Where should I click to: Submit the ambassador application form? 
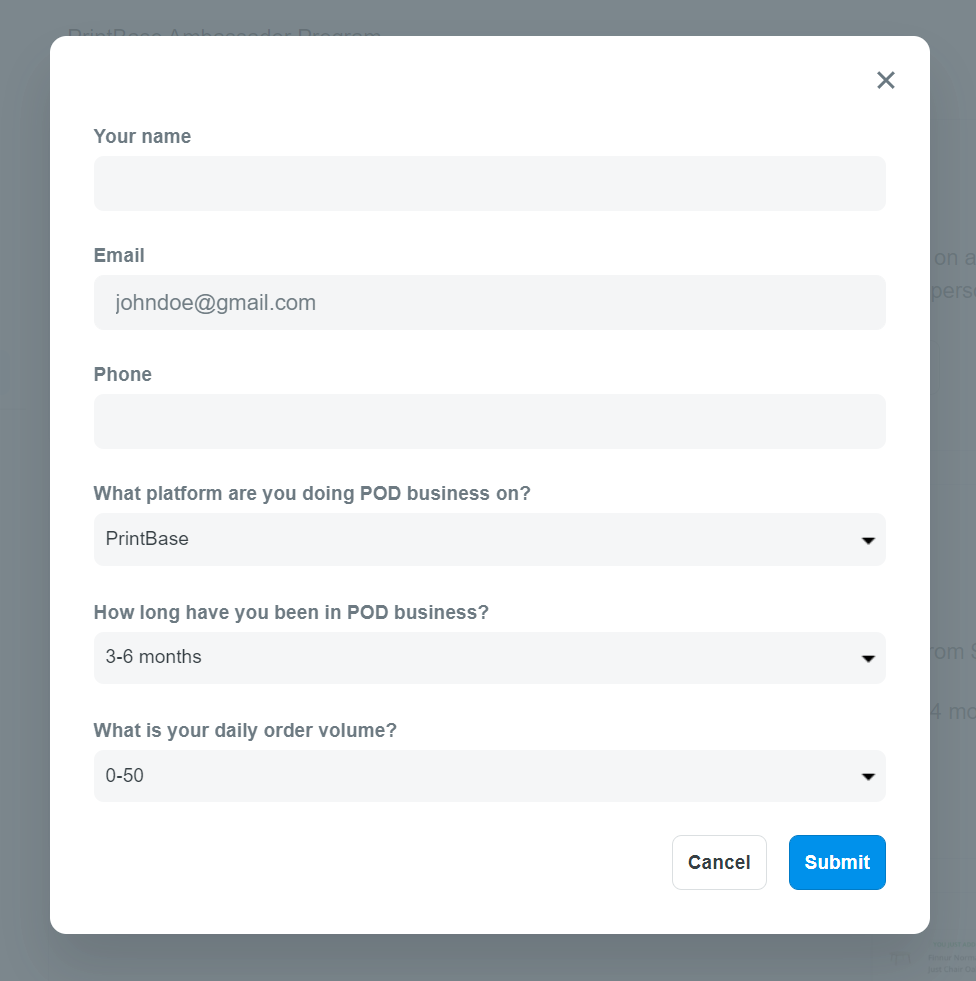coord(836,862)
